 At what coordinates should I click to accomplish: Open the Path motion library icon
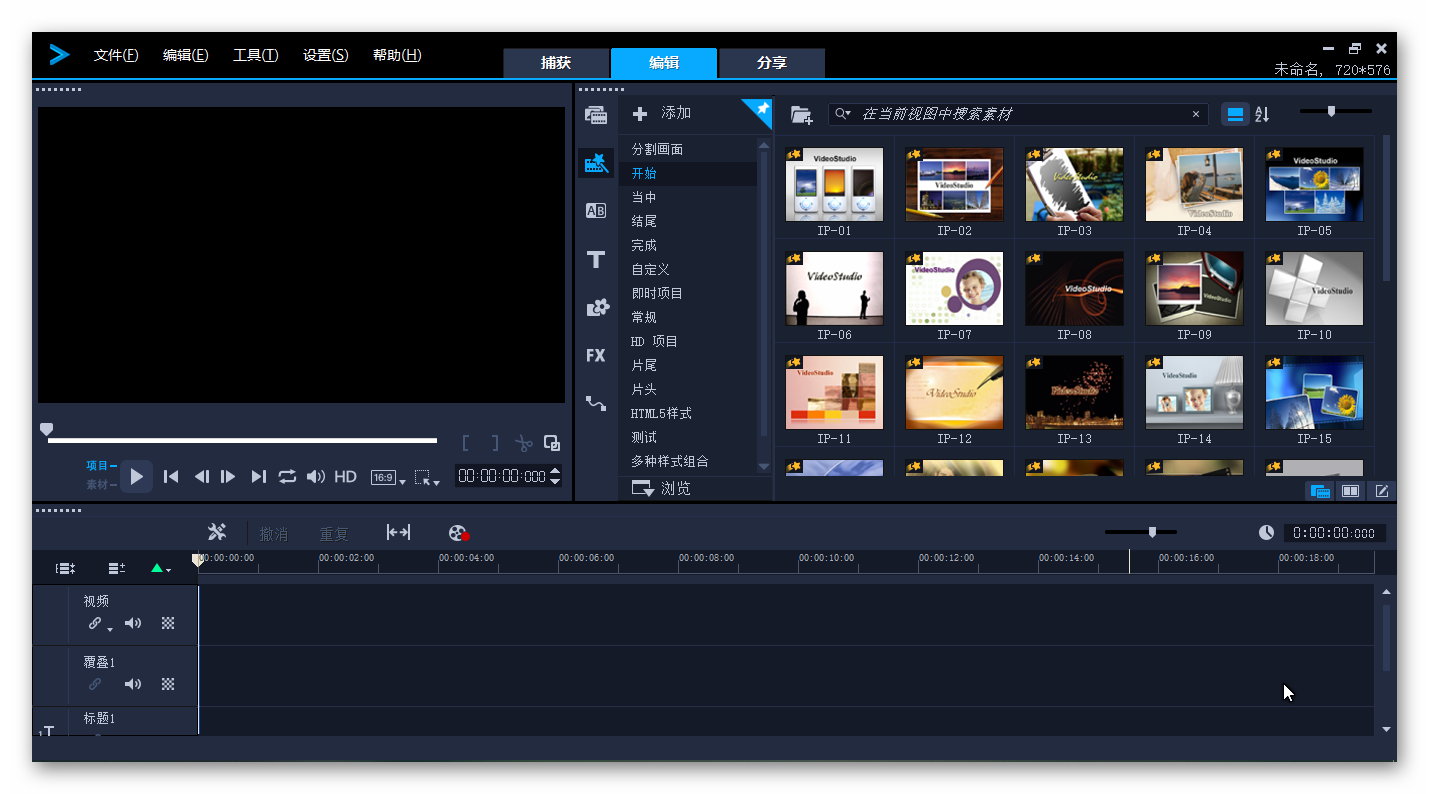[x=596, y=403]
